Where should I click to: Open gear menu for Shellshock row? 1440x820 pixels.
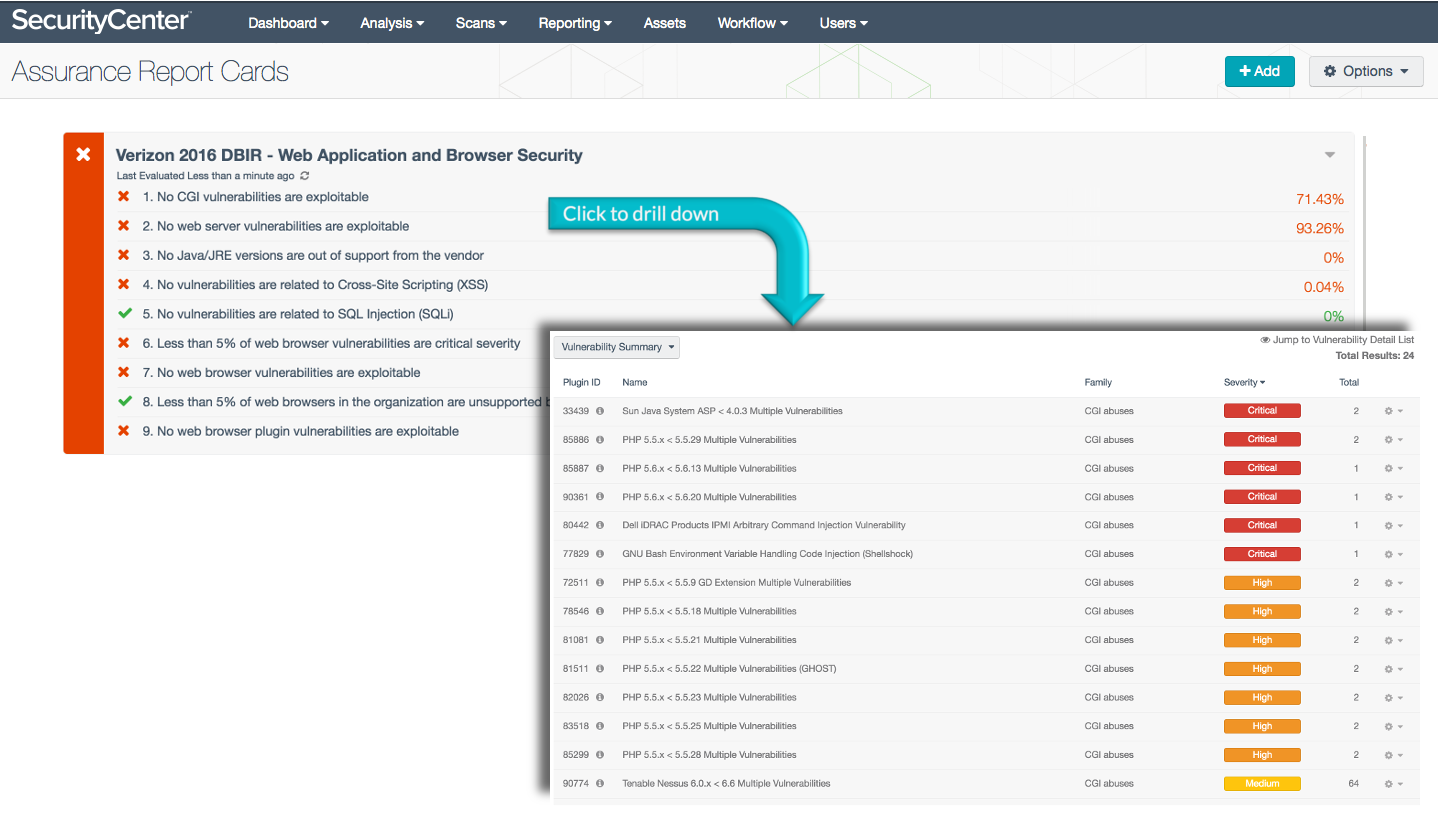tap(1393, 554)
